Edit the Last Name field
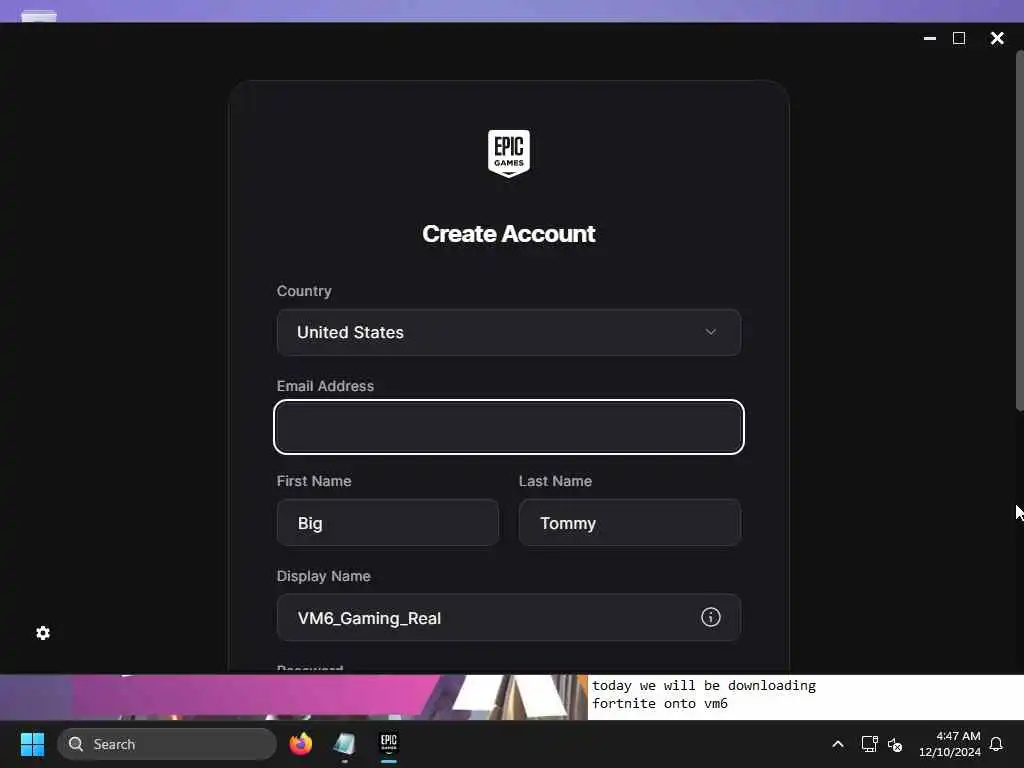Viewport: 1024px width, 768px height. point(630,522)
